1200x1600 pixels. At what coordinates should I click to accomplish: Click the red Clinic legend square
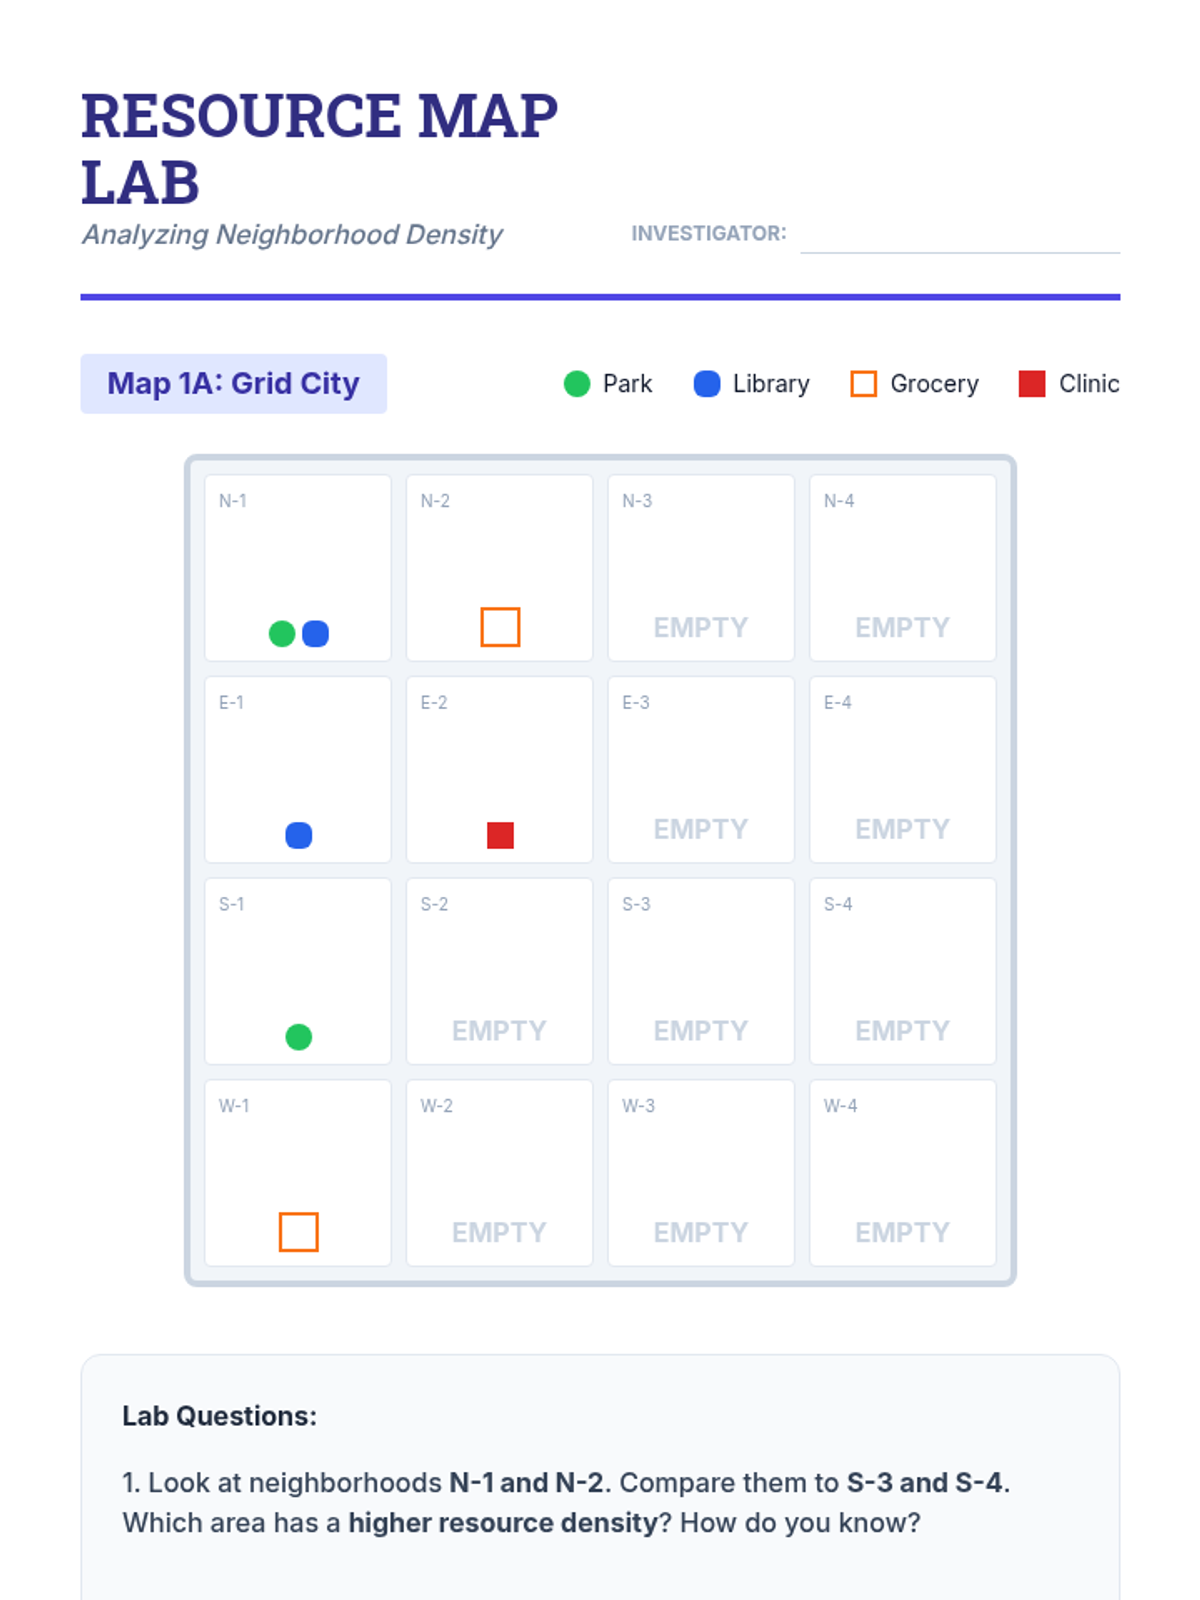[1032, 384]
